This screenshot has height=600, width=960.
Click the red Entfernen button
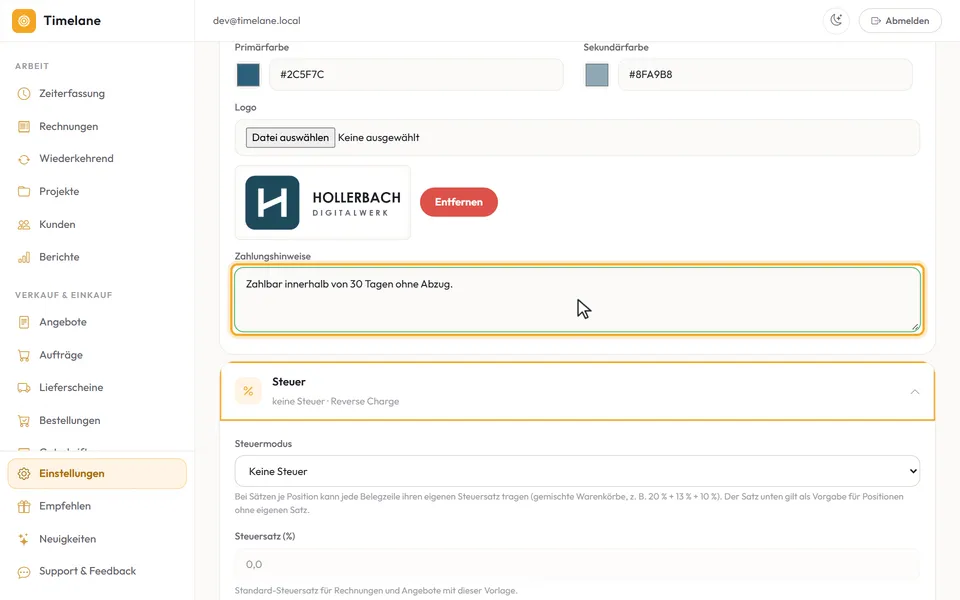[x=459, y=202]
